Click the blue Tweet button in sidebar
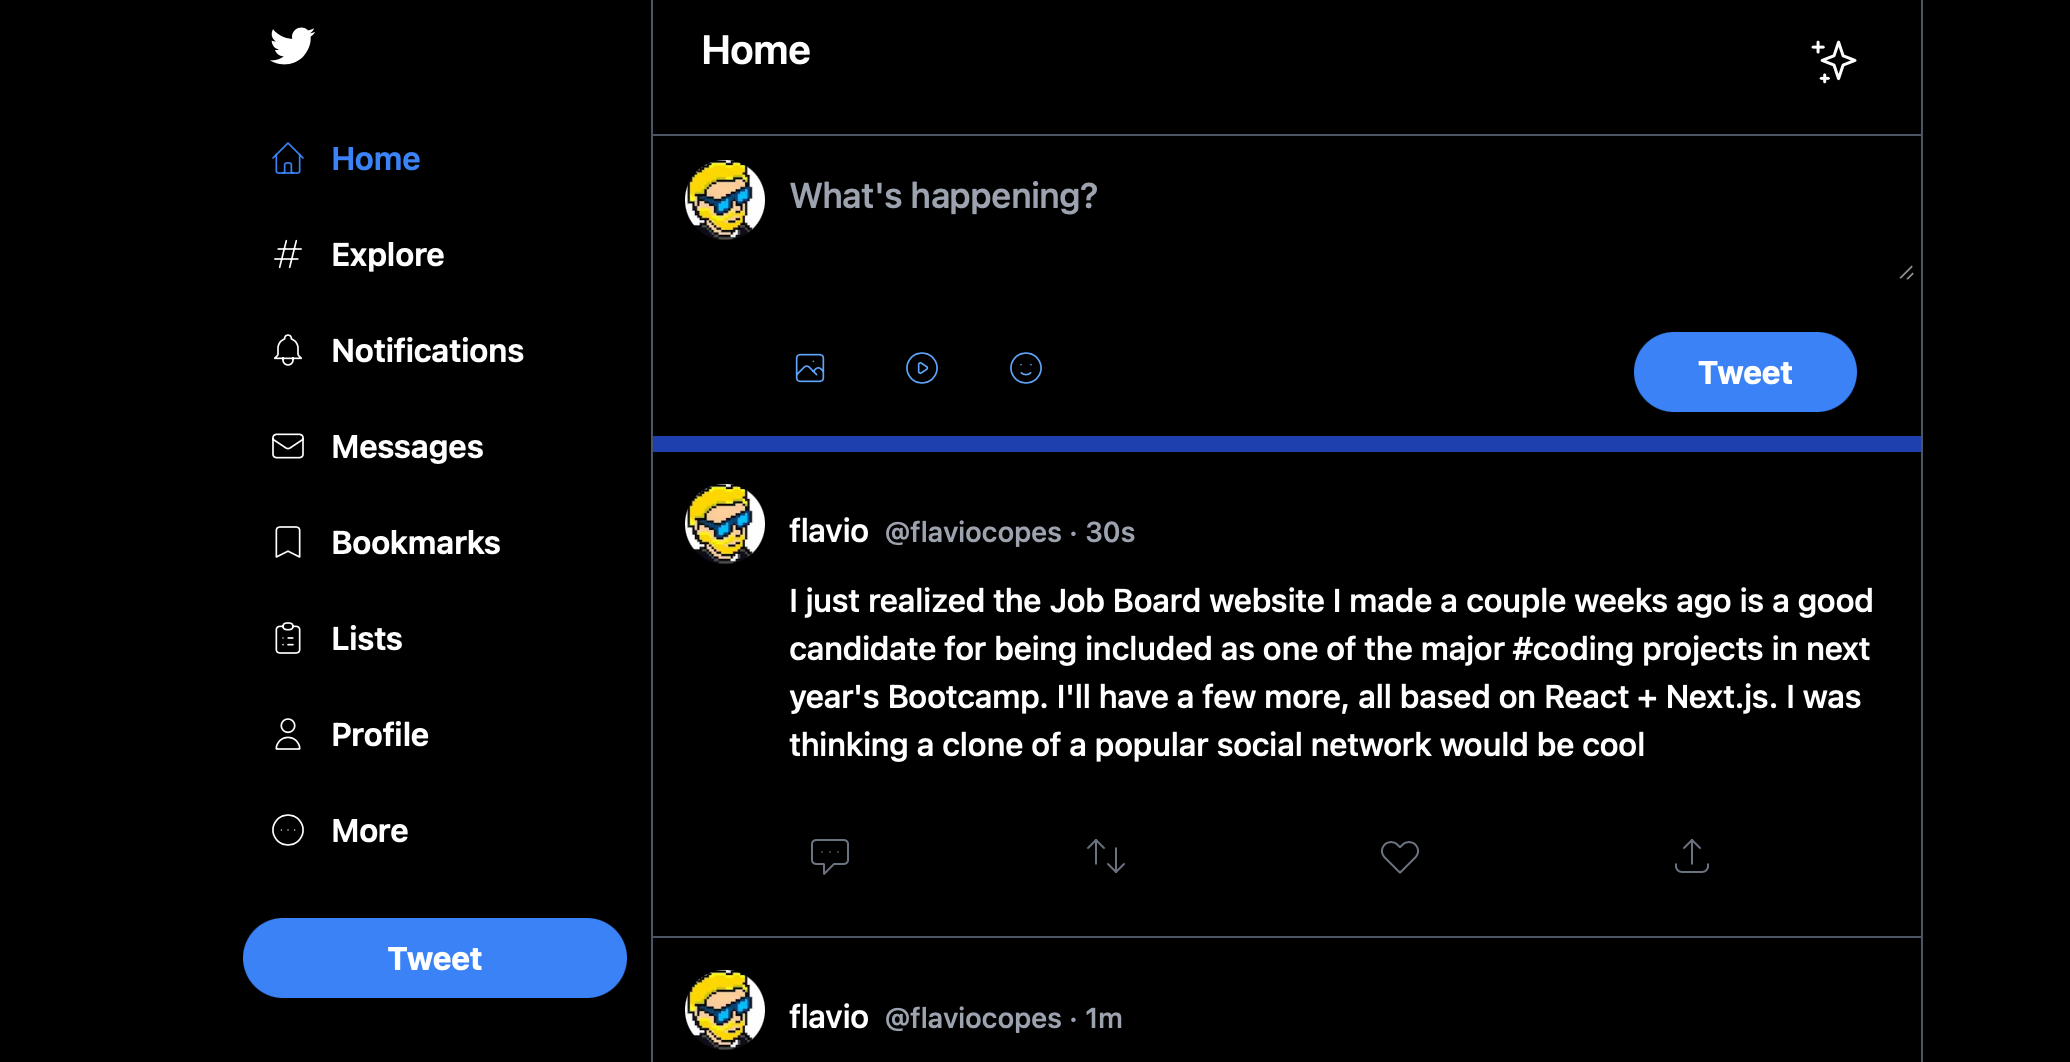The image size is (2070, 1062). (x=434, y=958)
